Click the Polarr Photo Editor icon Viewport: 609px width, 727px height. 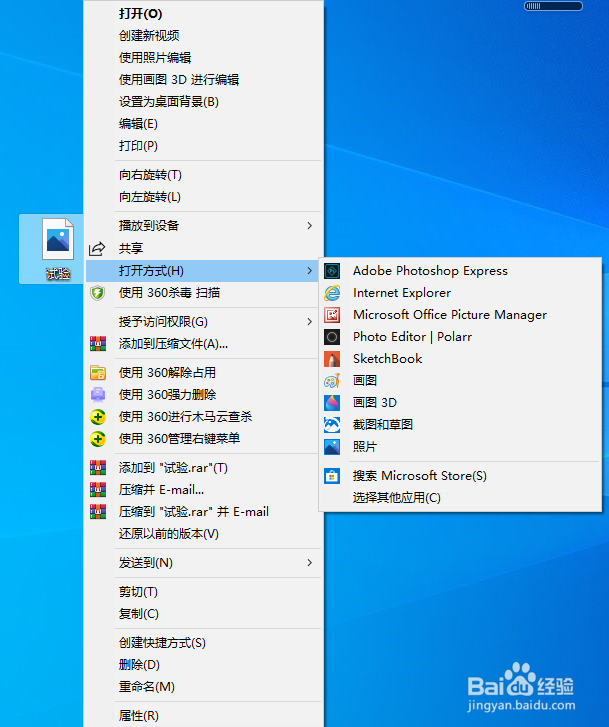[x=332, y=337]
